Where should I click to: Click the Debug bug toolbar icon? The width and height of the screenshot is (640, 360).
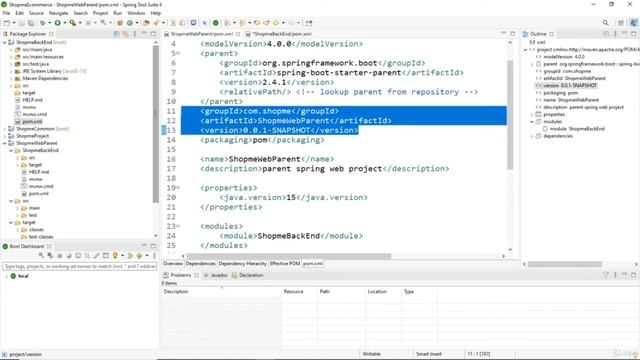pyautogui.click(x=43, y=23)
